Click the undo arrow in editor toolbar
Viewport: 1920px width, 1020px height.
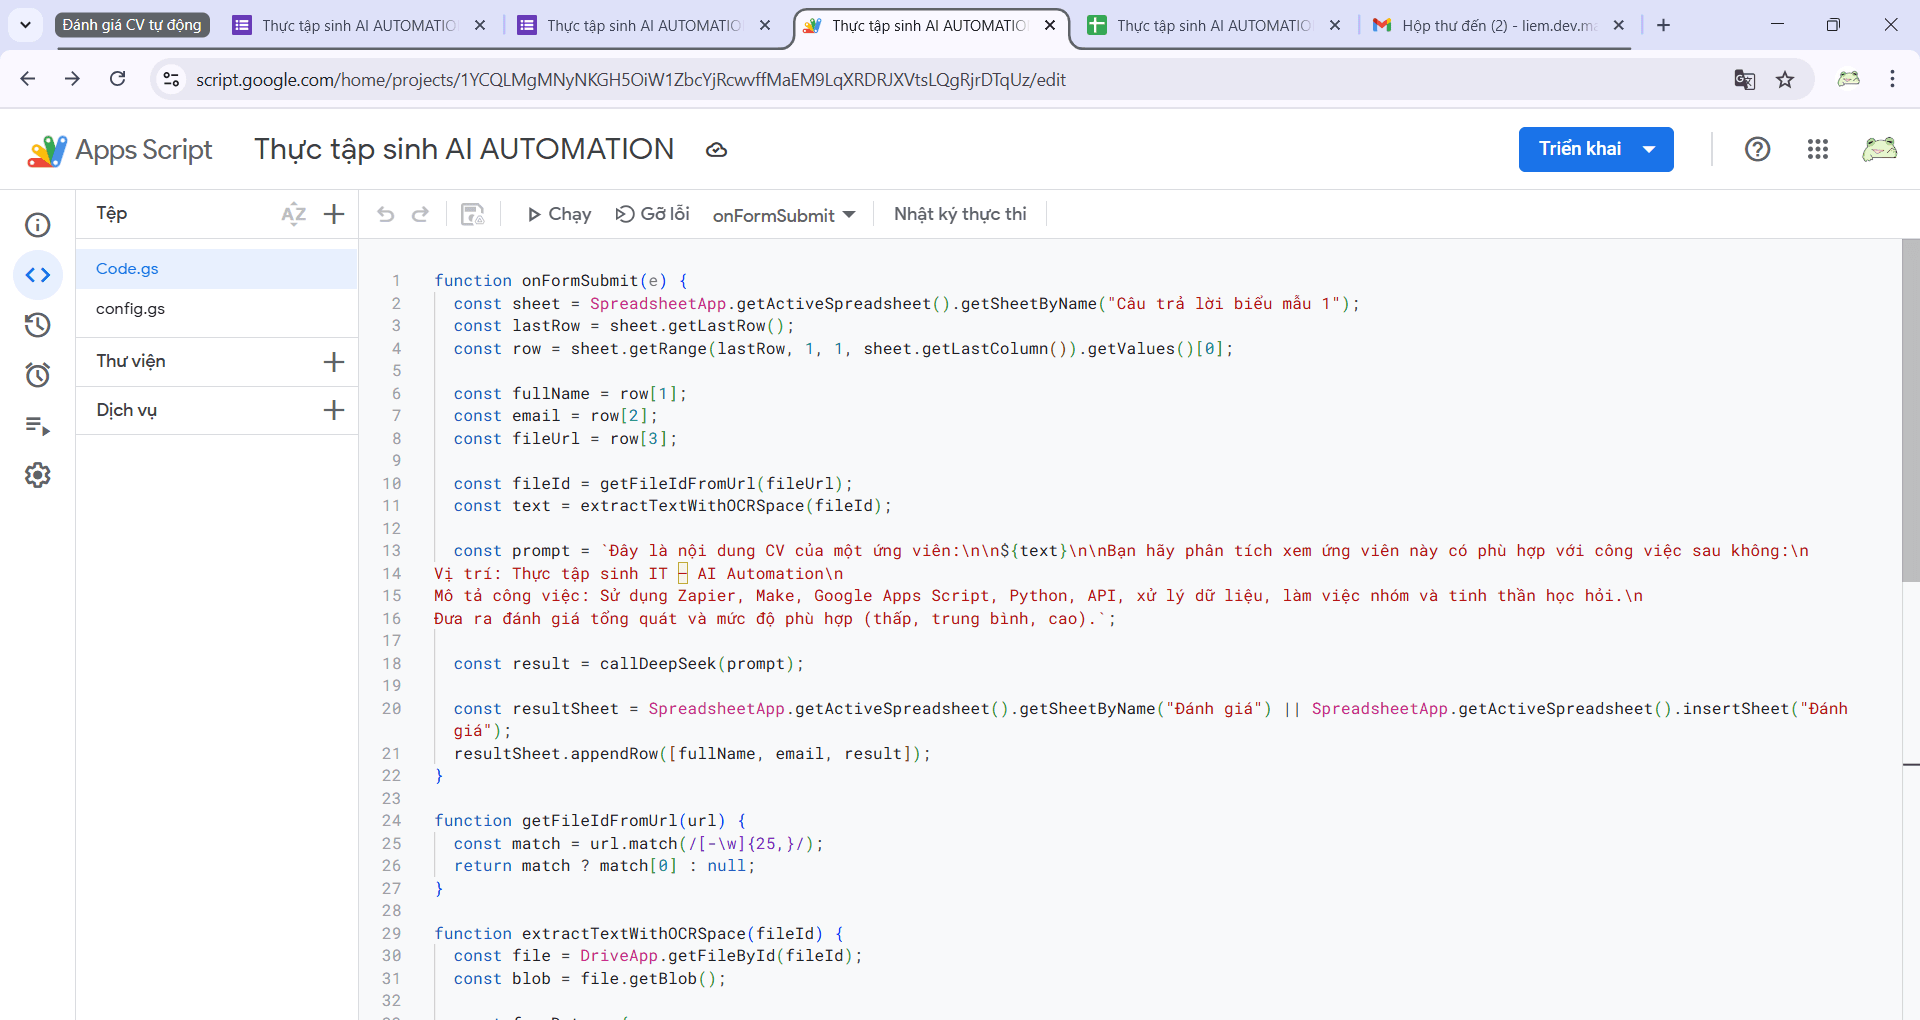pos(386,214)
